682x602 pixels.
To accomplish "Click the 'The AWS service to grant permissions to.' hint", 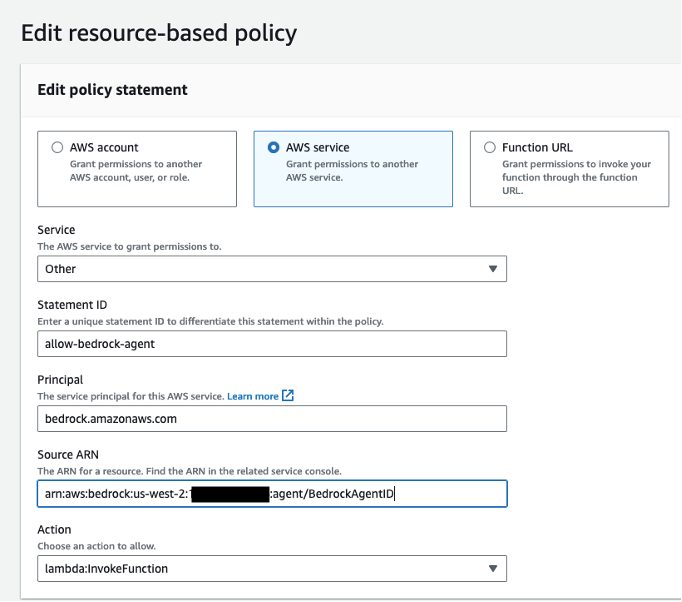I will [129, 247].
